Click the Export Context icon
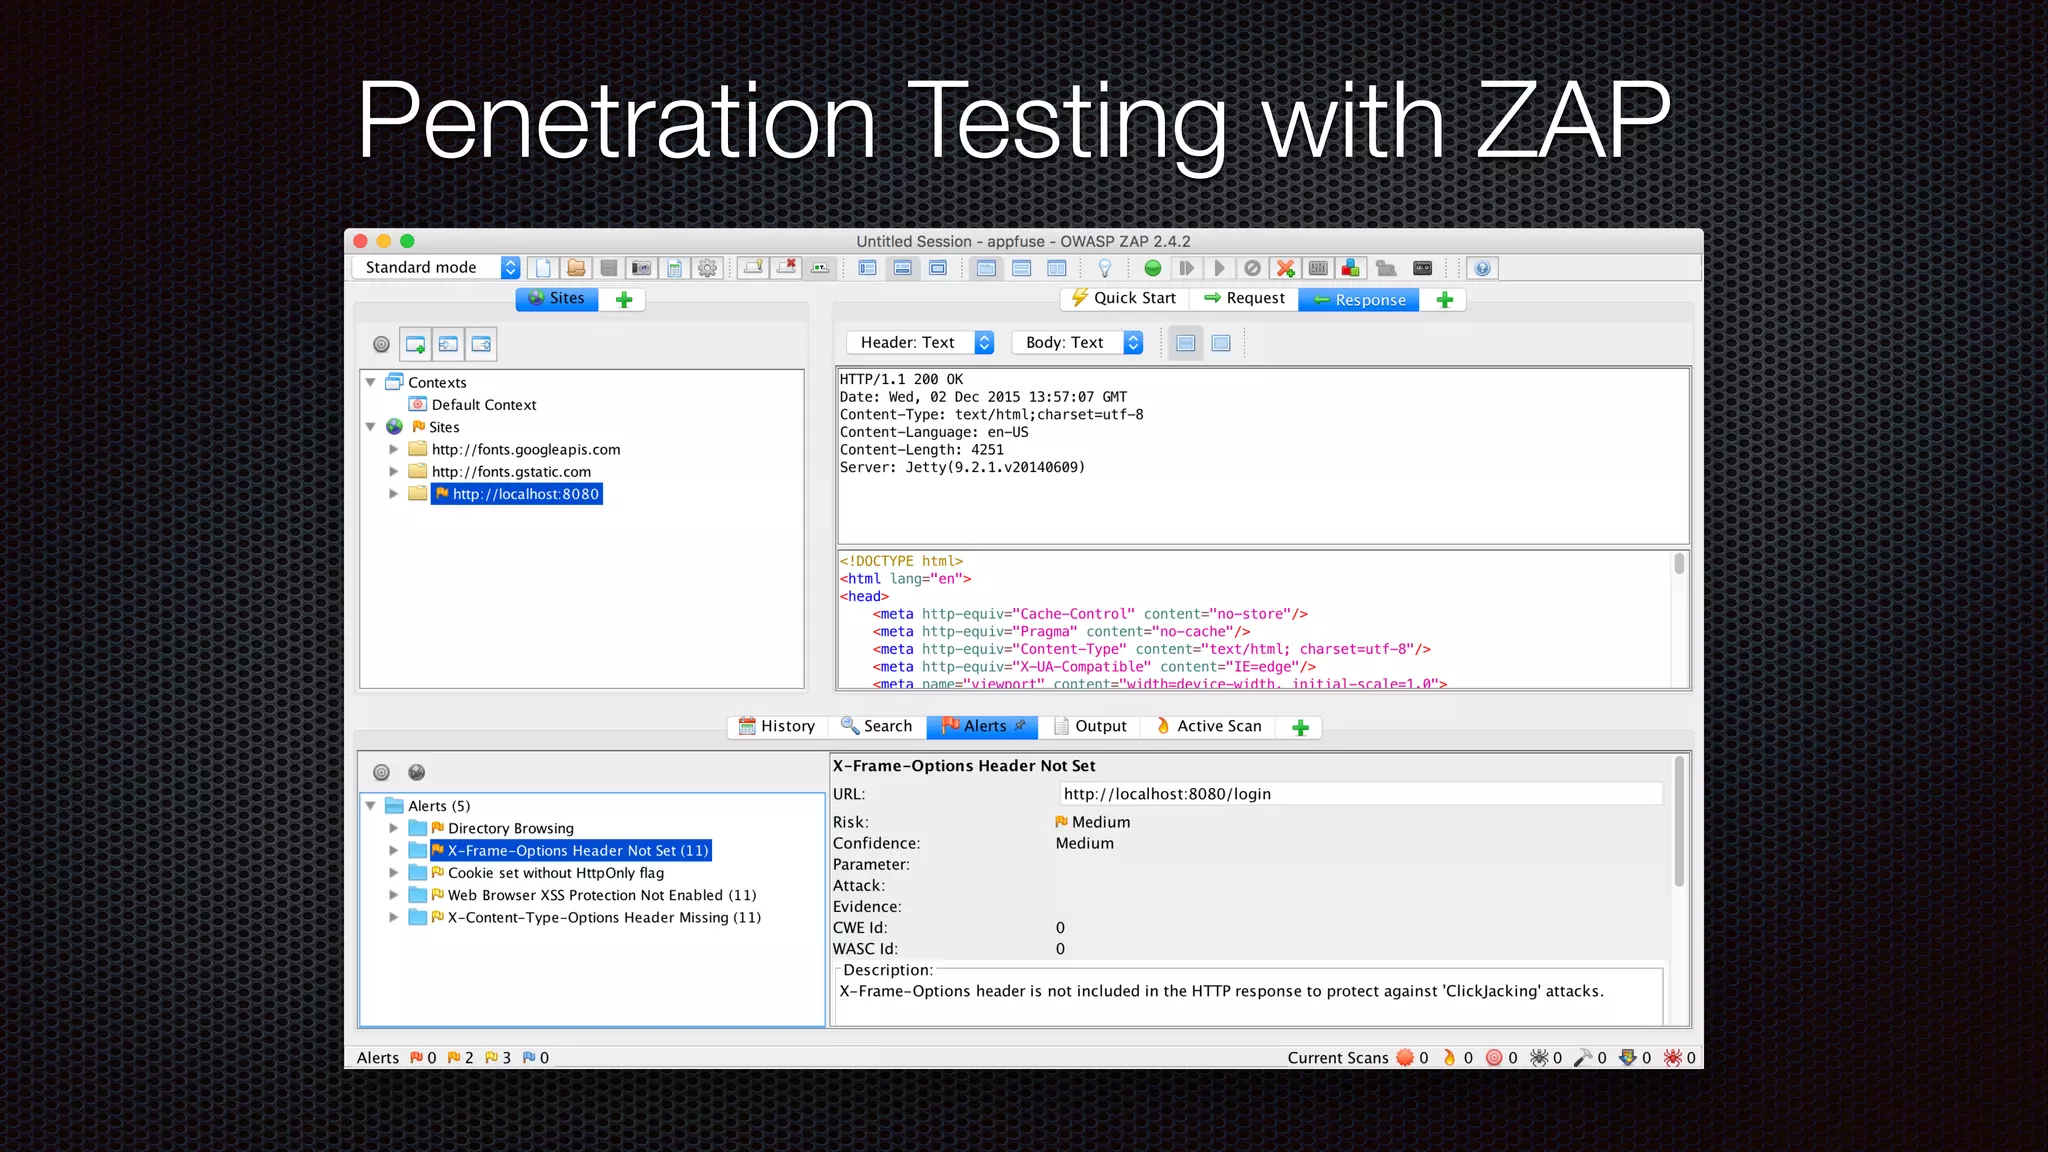The image size is (2048, 1152). coord(481,344)
